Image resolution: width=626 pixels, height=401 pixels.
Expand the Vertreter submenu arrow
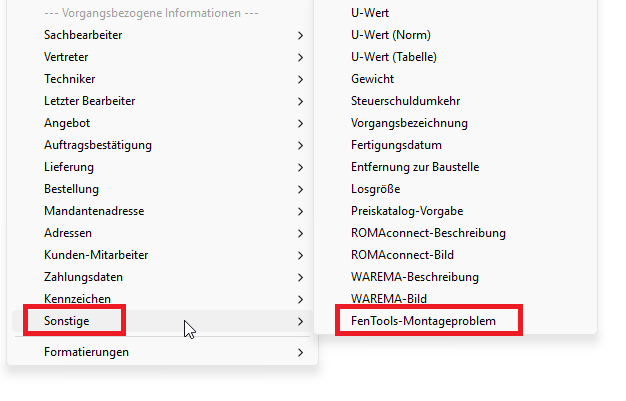300,57
